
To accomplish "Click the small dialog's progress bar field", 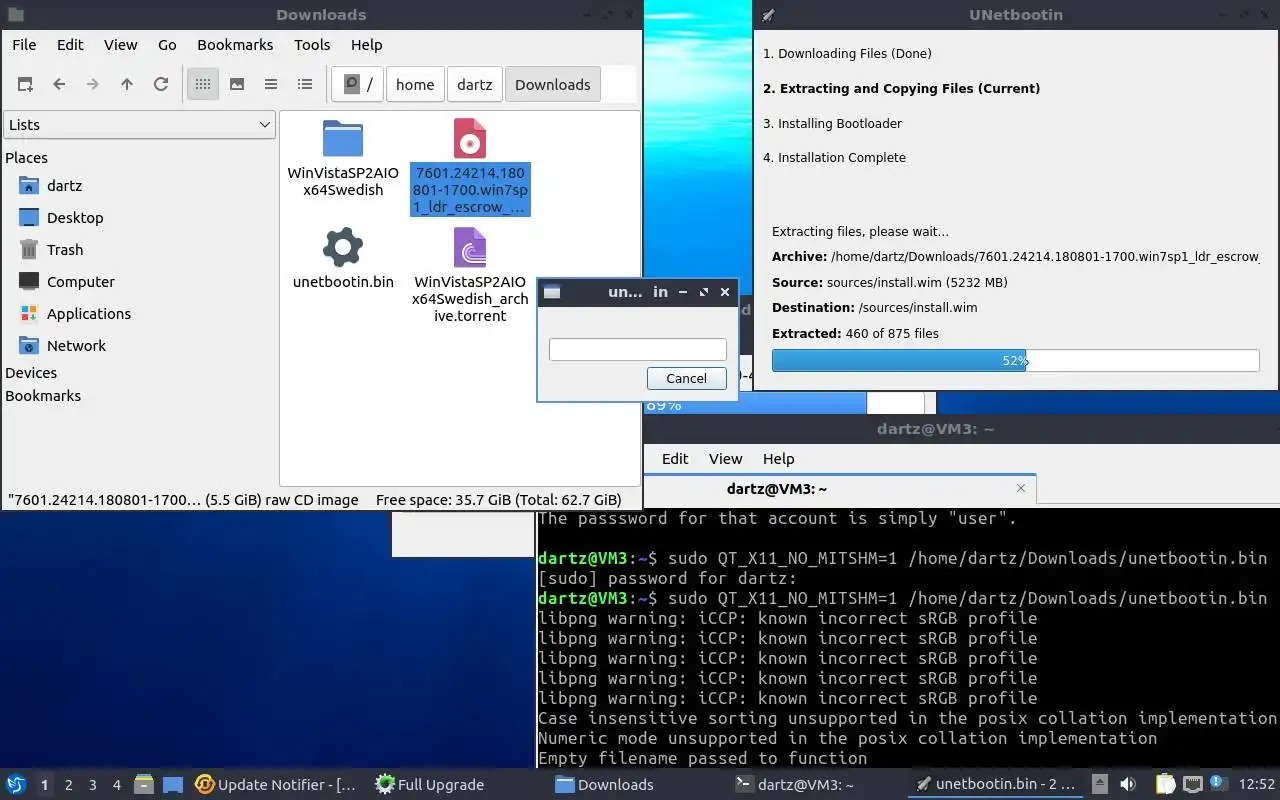I will (637, 349).
